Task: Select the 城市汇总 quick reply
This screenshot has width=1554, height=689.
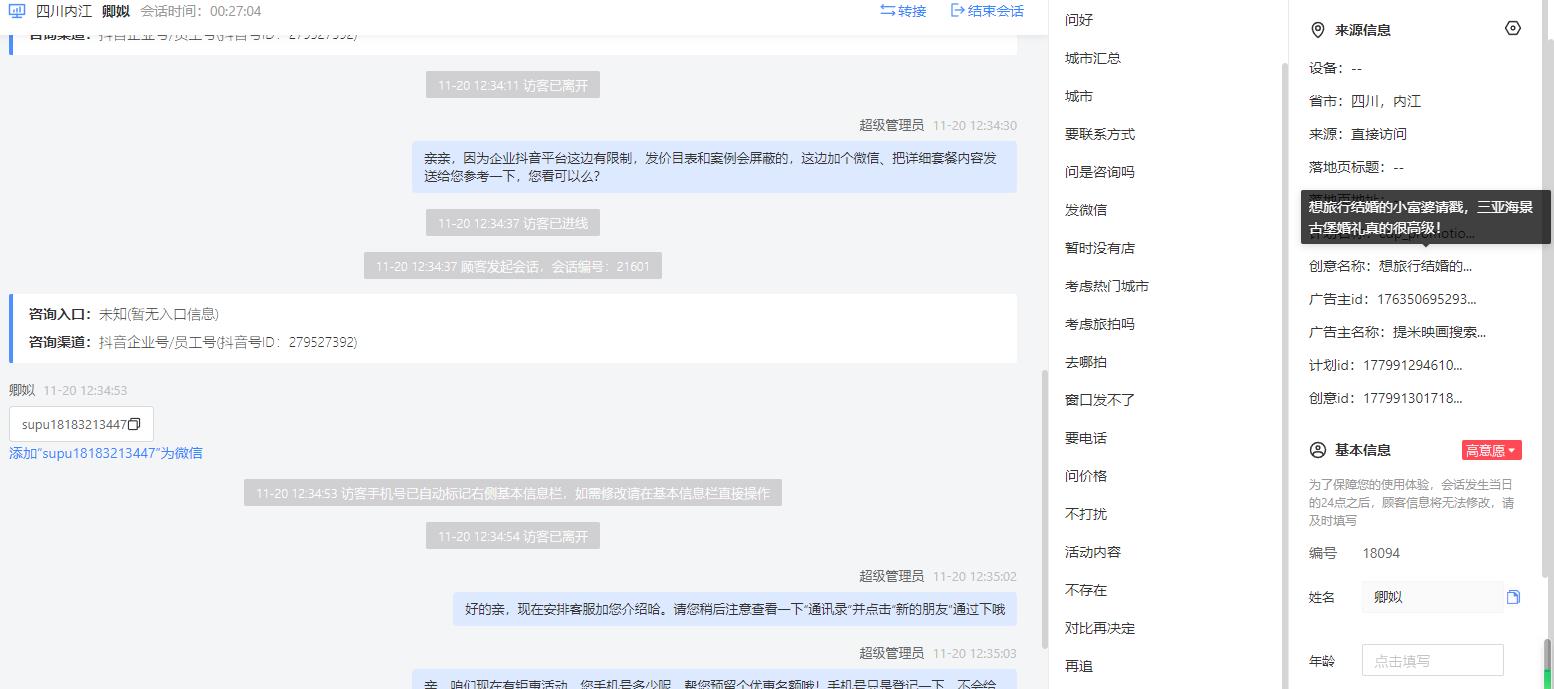Action: pyautogui.click(x=1093, y=58)
